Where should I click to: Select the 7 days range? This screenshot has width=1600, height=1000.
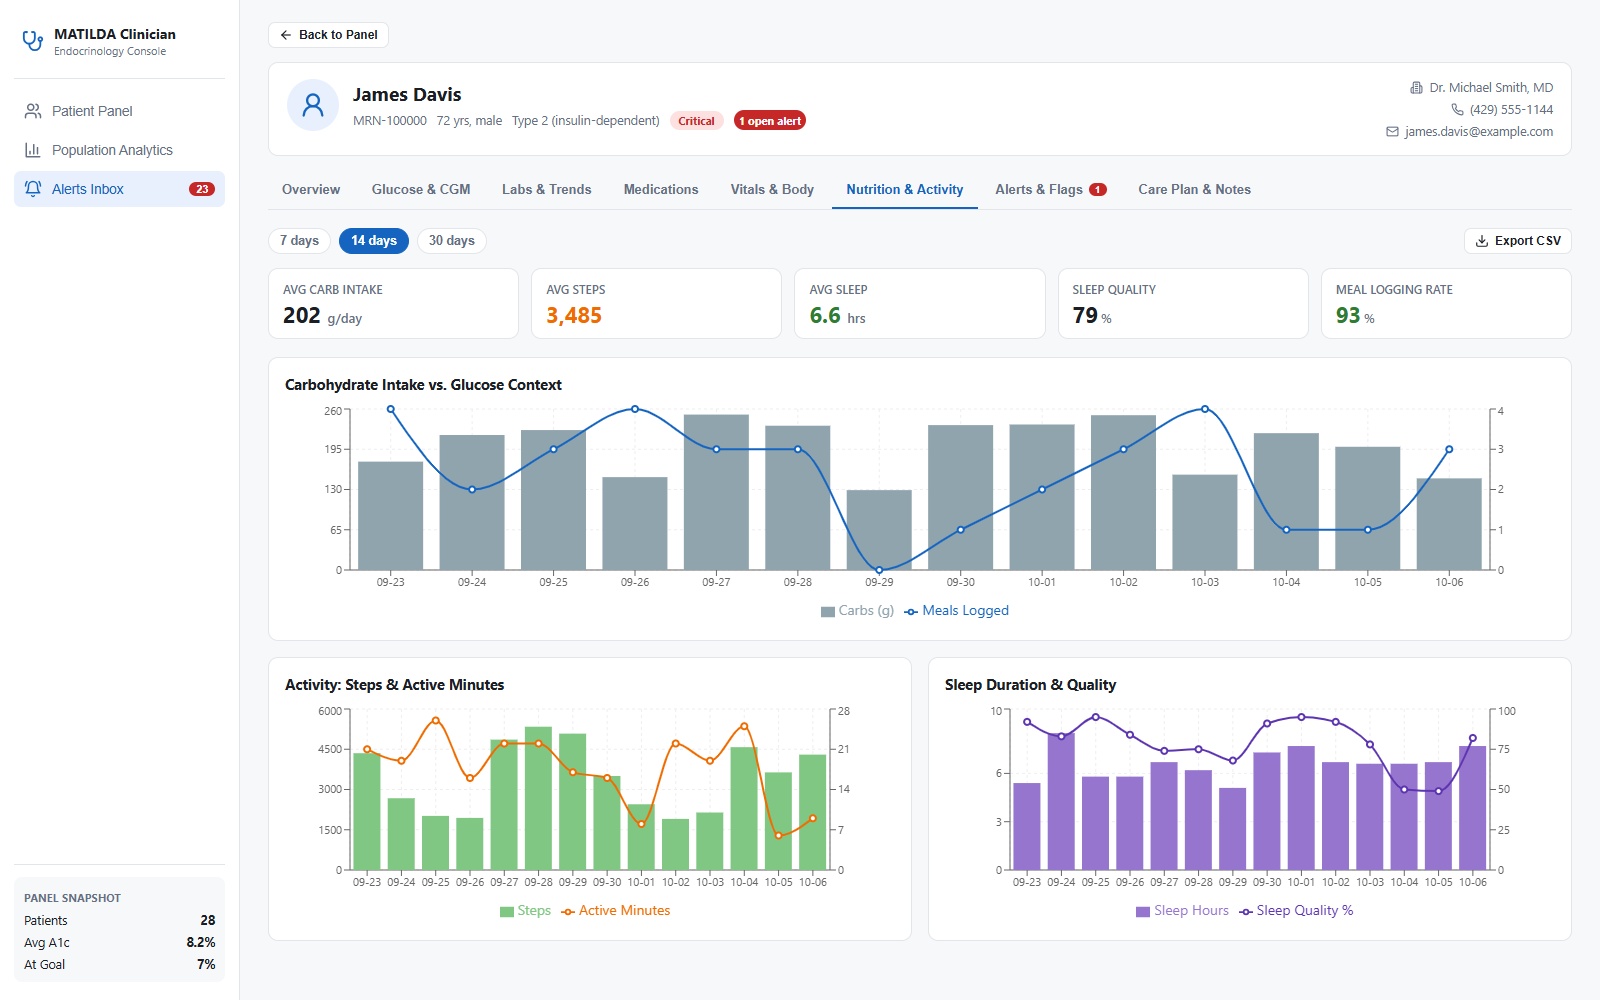299,241
